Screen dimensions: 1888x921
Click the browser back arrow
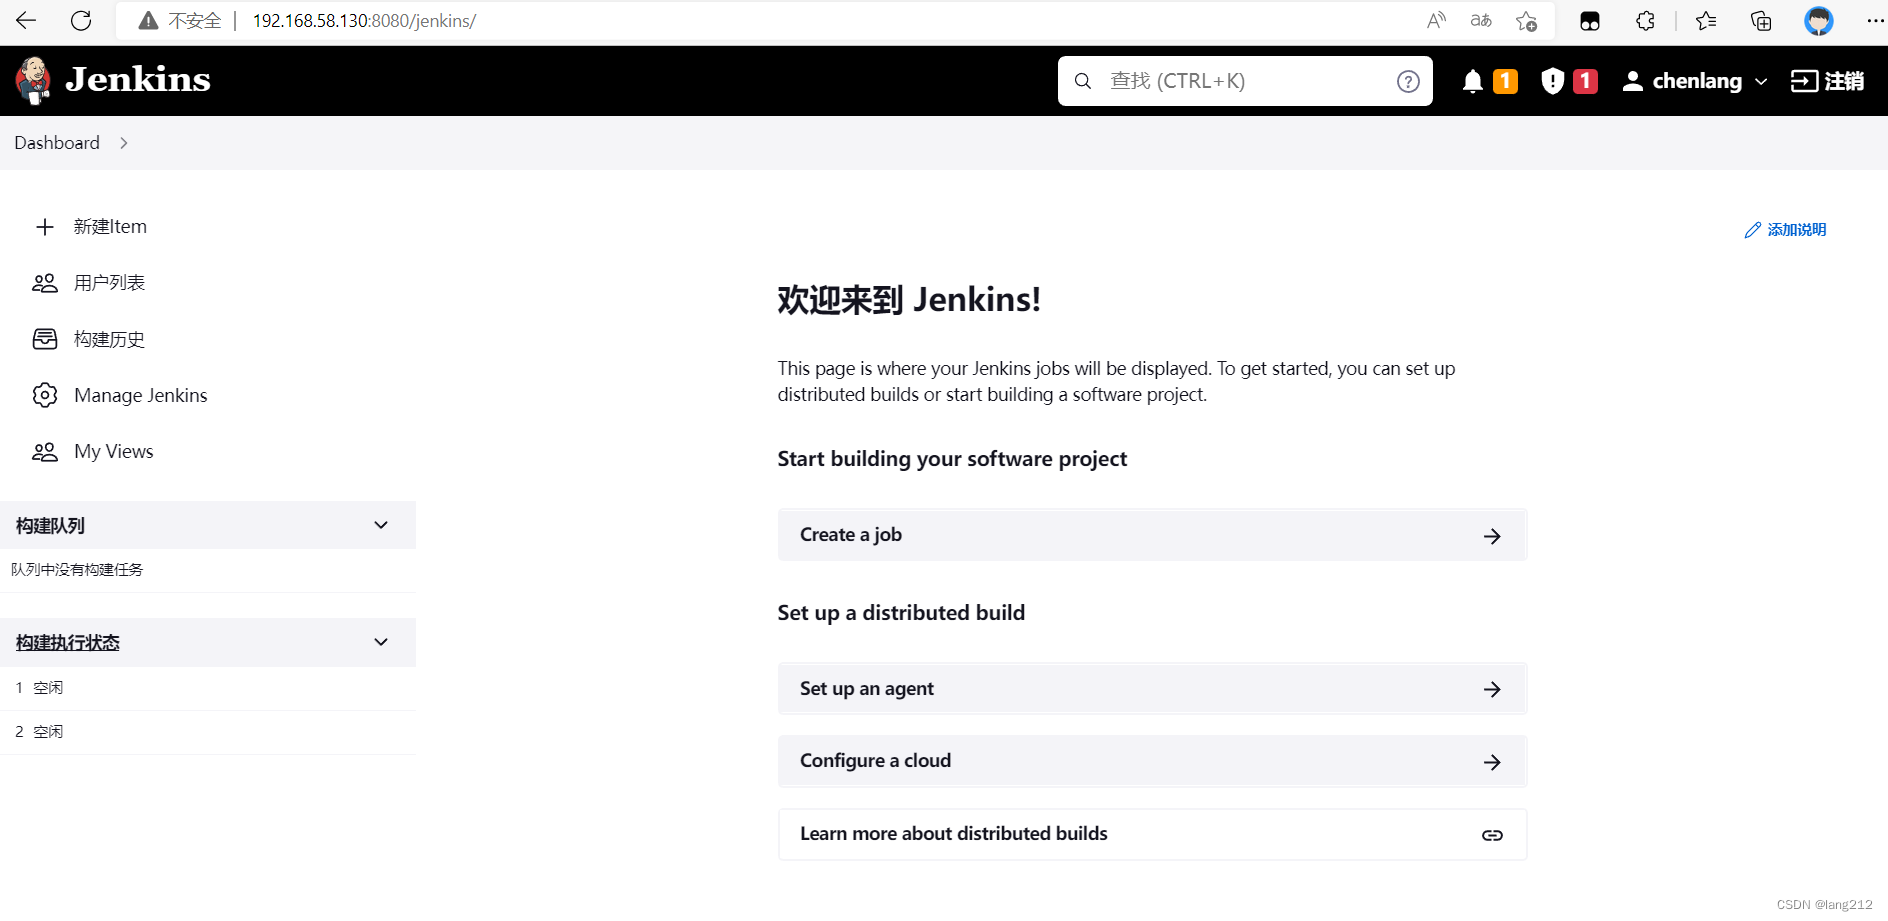coord(27,20)
